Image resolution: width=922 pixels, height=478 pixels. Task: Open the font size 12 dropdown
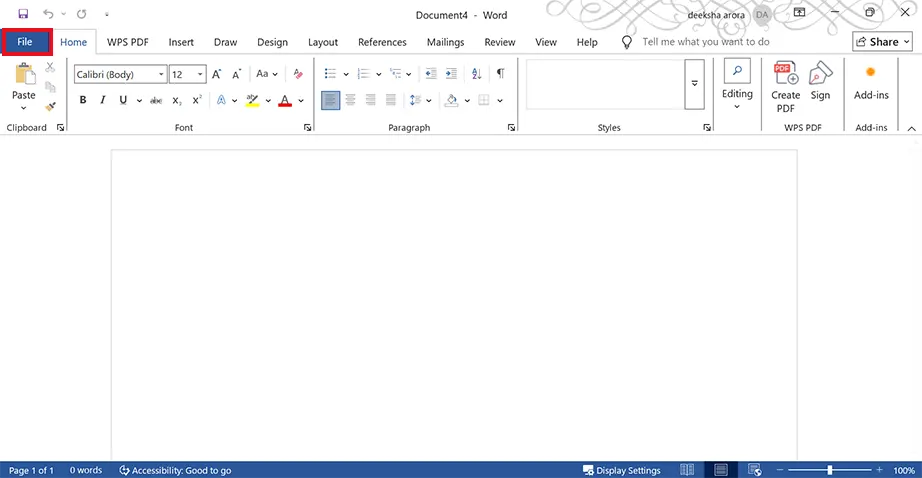point(200,75)
